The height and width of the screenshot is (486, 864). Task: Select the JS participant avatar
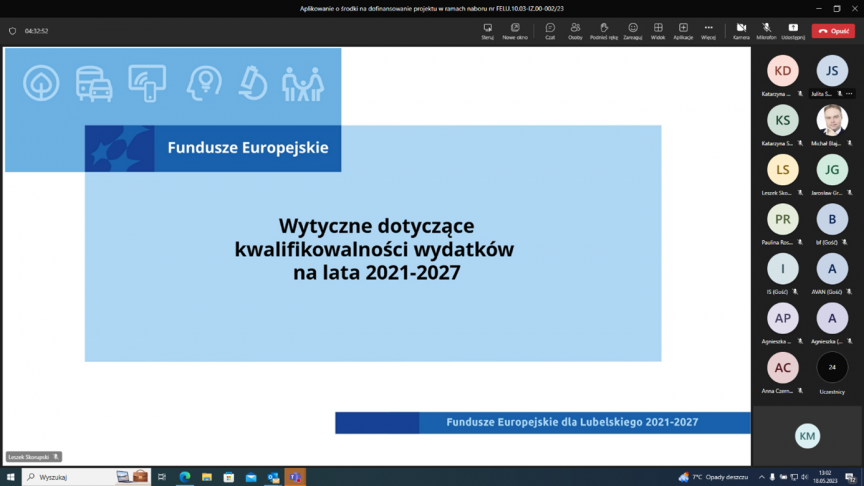click(832, 71)
